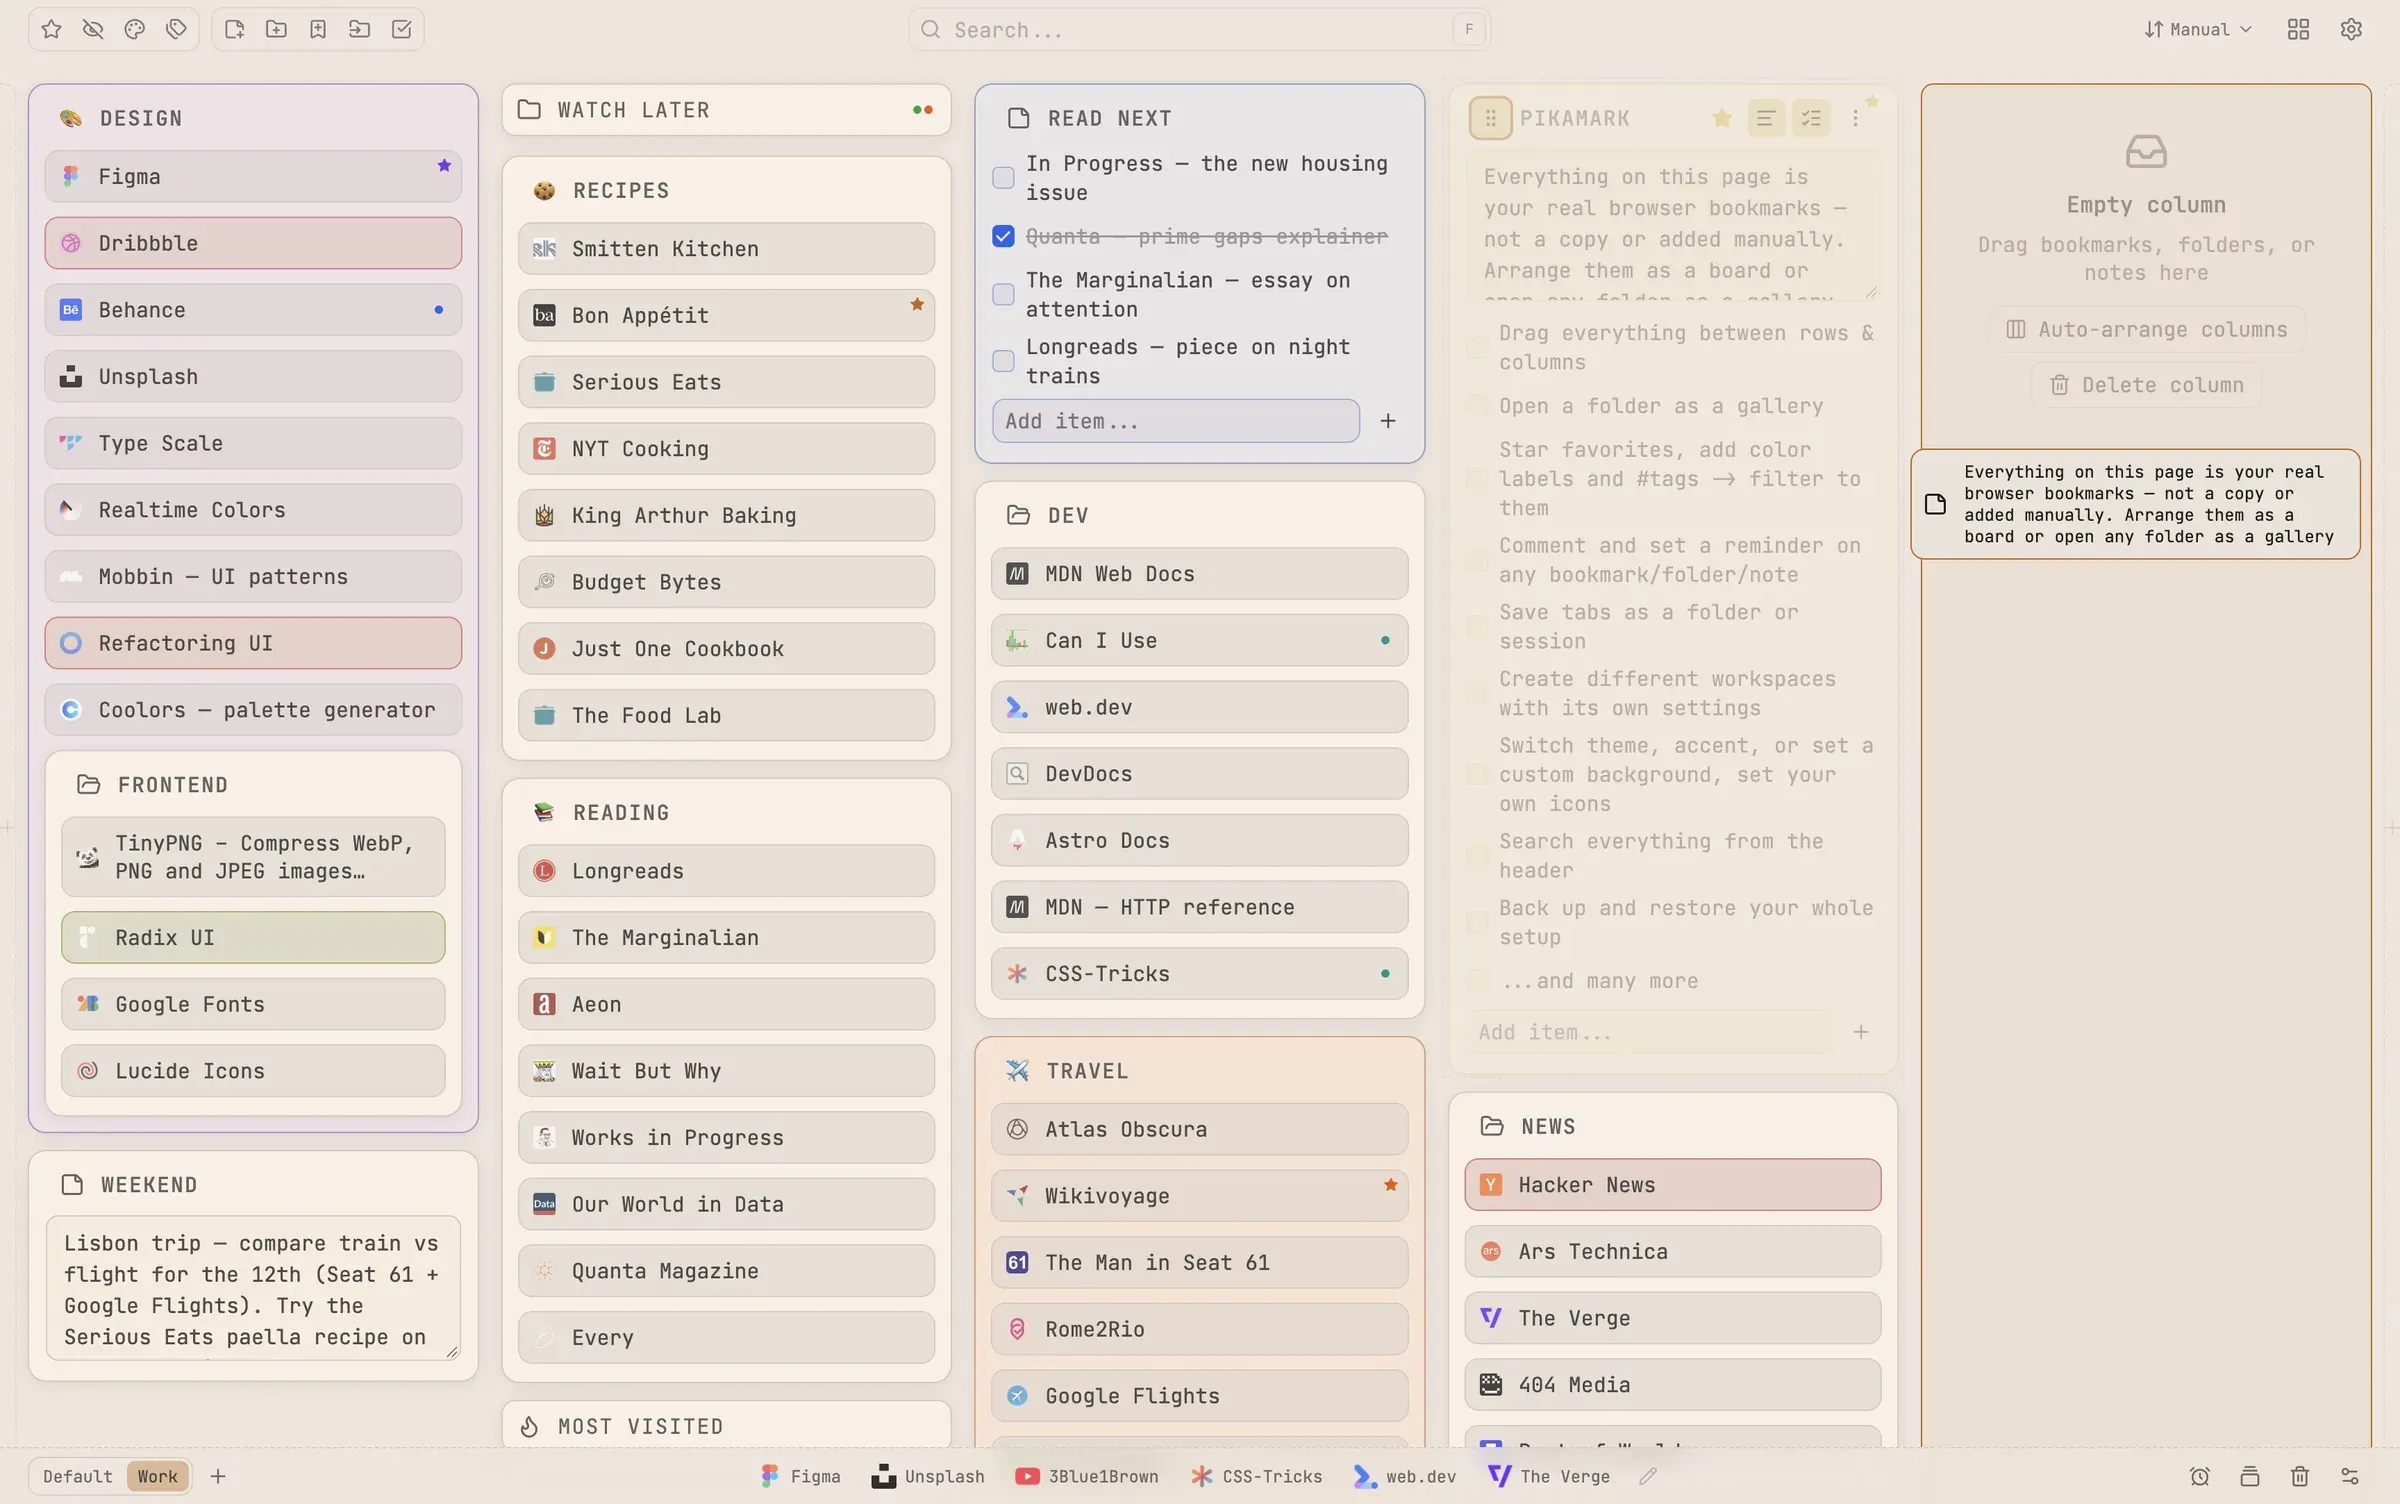Switch Pikamark to checklist view icon
2400x1504 pixels.
tap(1811, 118)
